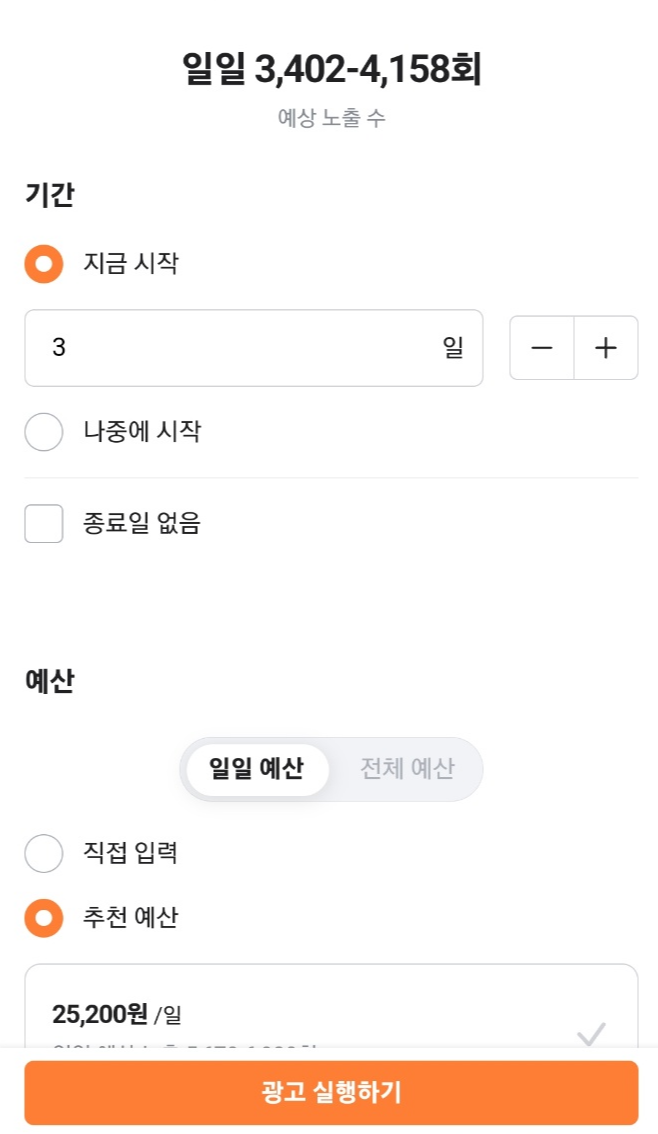Click the 지금 시작 label text

coord(131,264)
